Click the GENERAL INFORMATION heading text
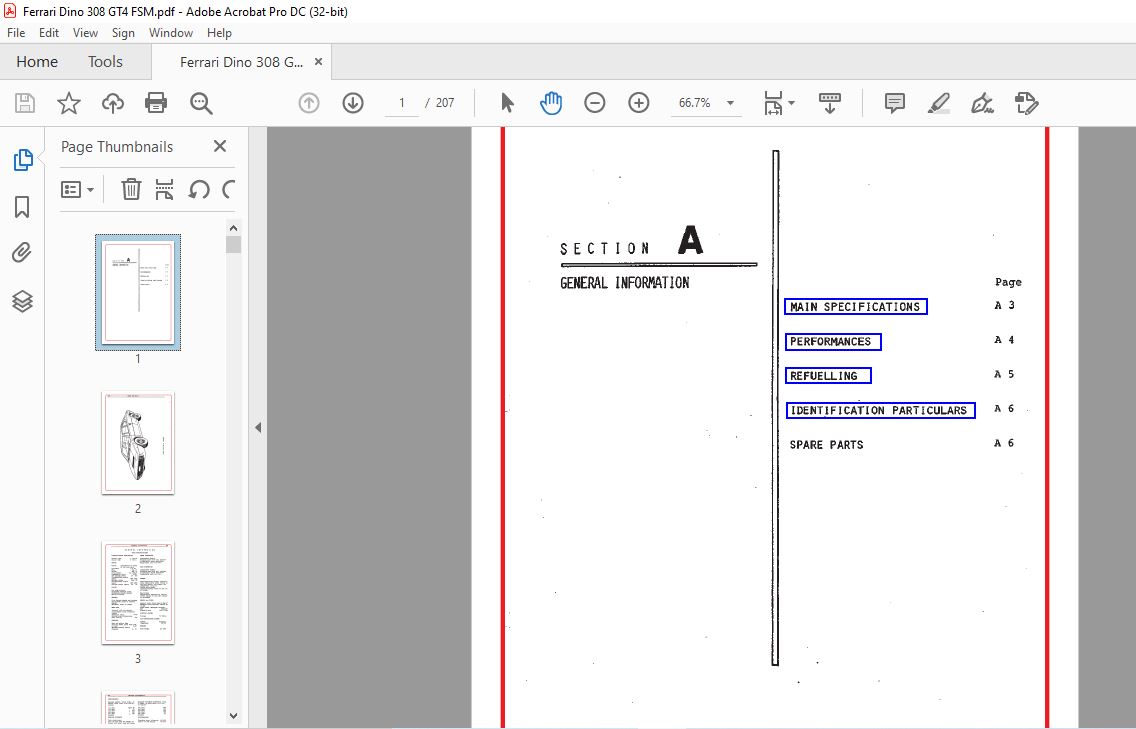Screen dimensions: 1136x729 click(625, 283)
